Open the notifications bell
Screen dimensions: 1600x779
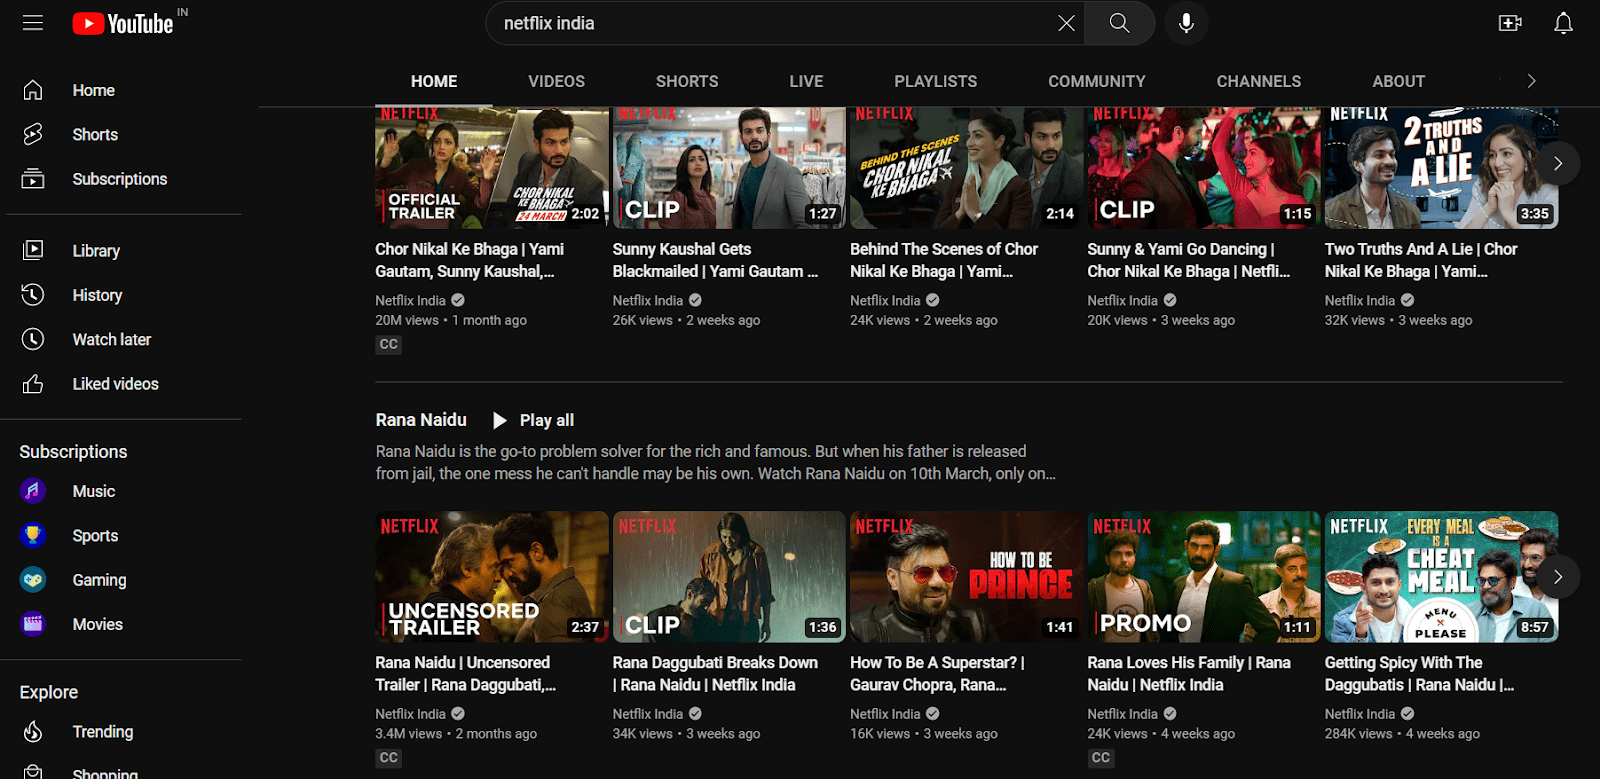(1563, 23)
